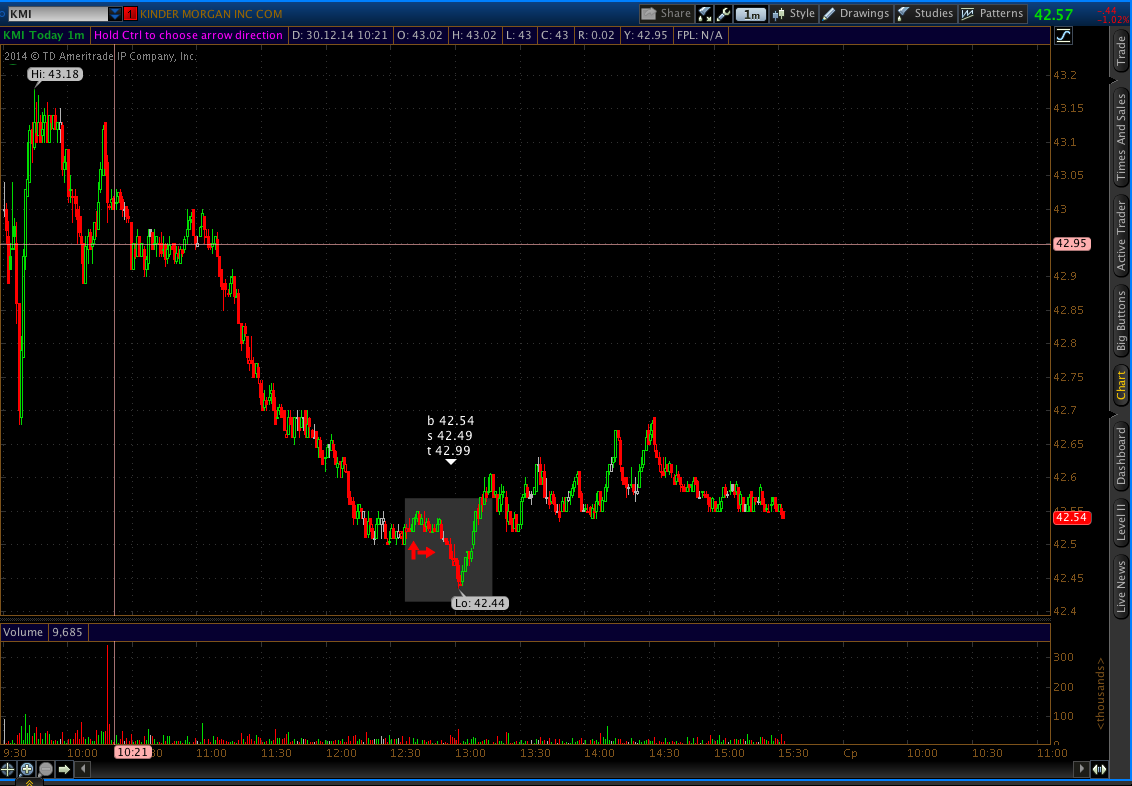This screenshot has width=1132, height=786.
Task: Toggle the price axis scale icon
Action: click(1063, 35)
